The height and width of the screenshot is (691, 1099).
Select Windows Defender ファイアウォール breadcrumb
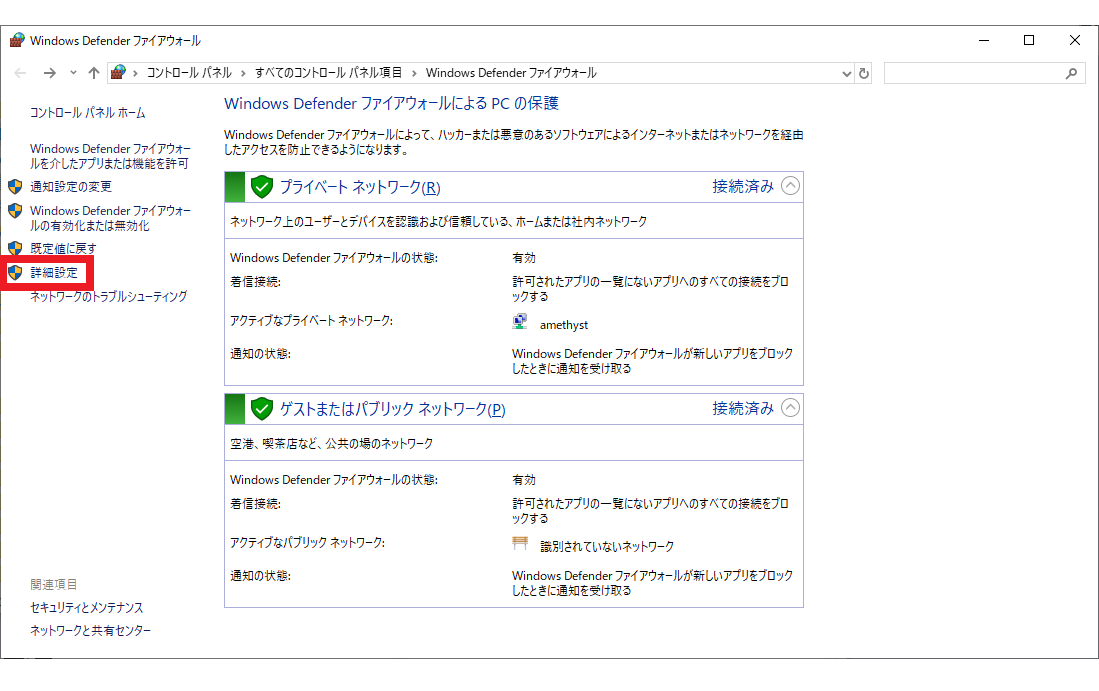pos(511,73)
